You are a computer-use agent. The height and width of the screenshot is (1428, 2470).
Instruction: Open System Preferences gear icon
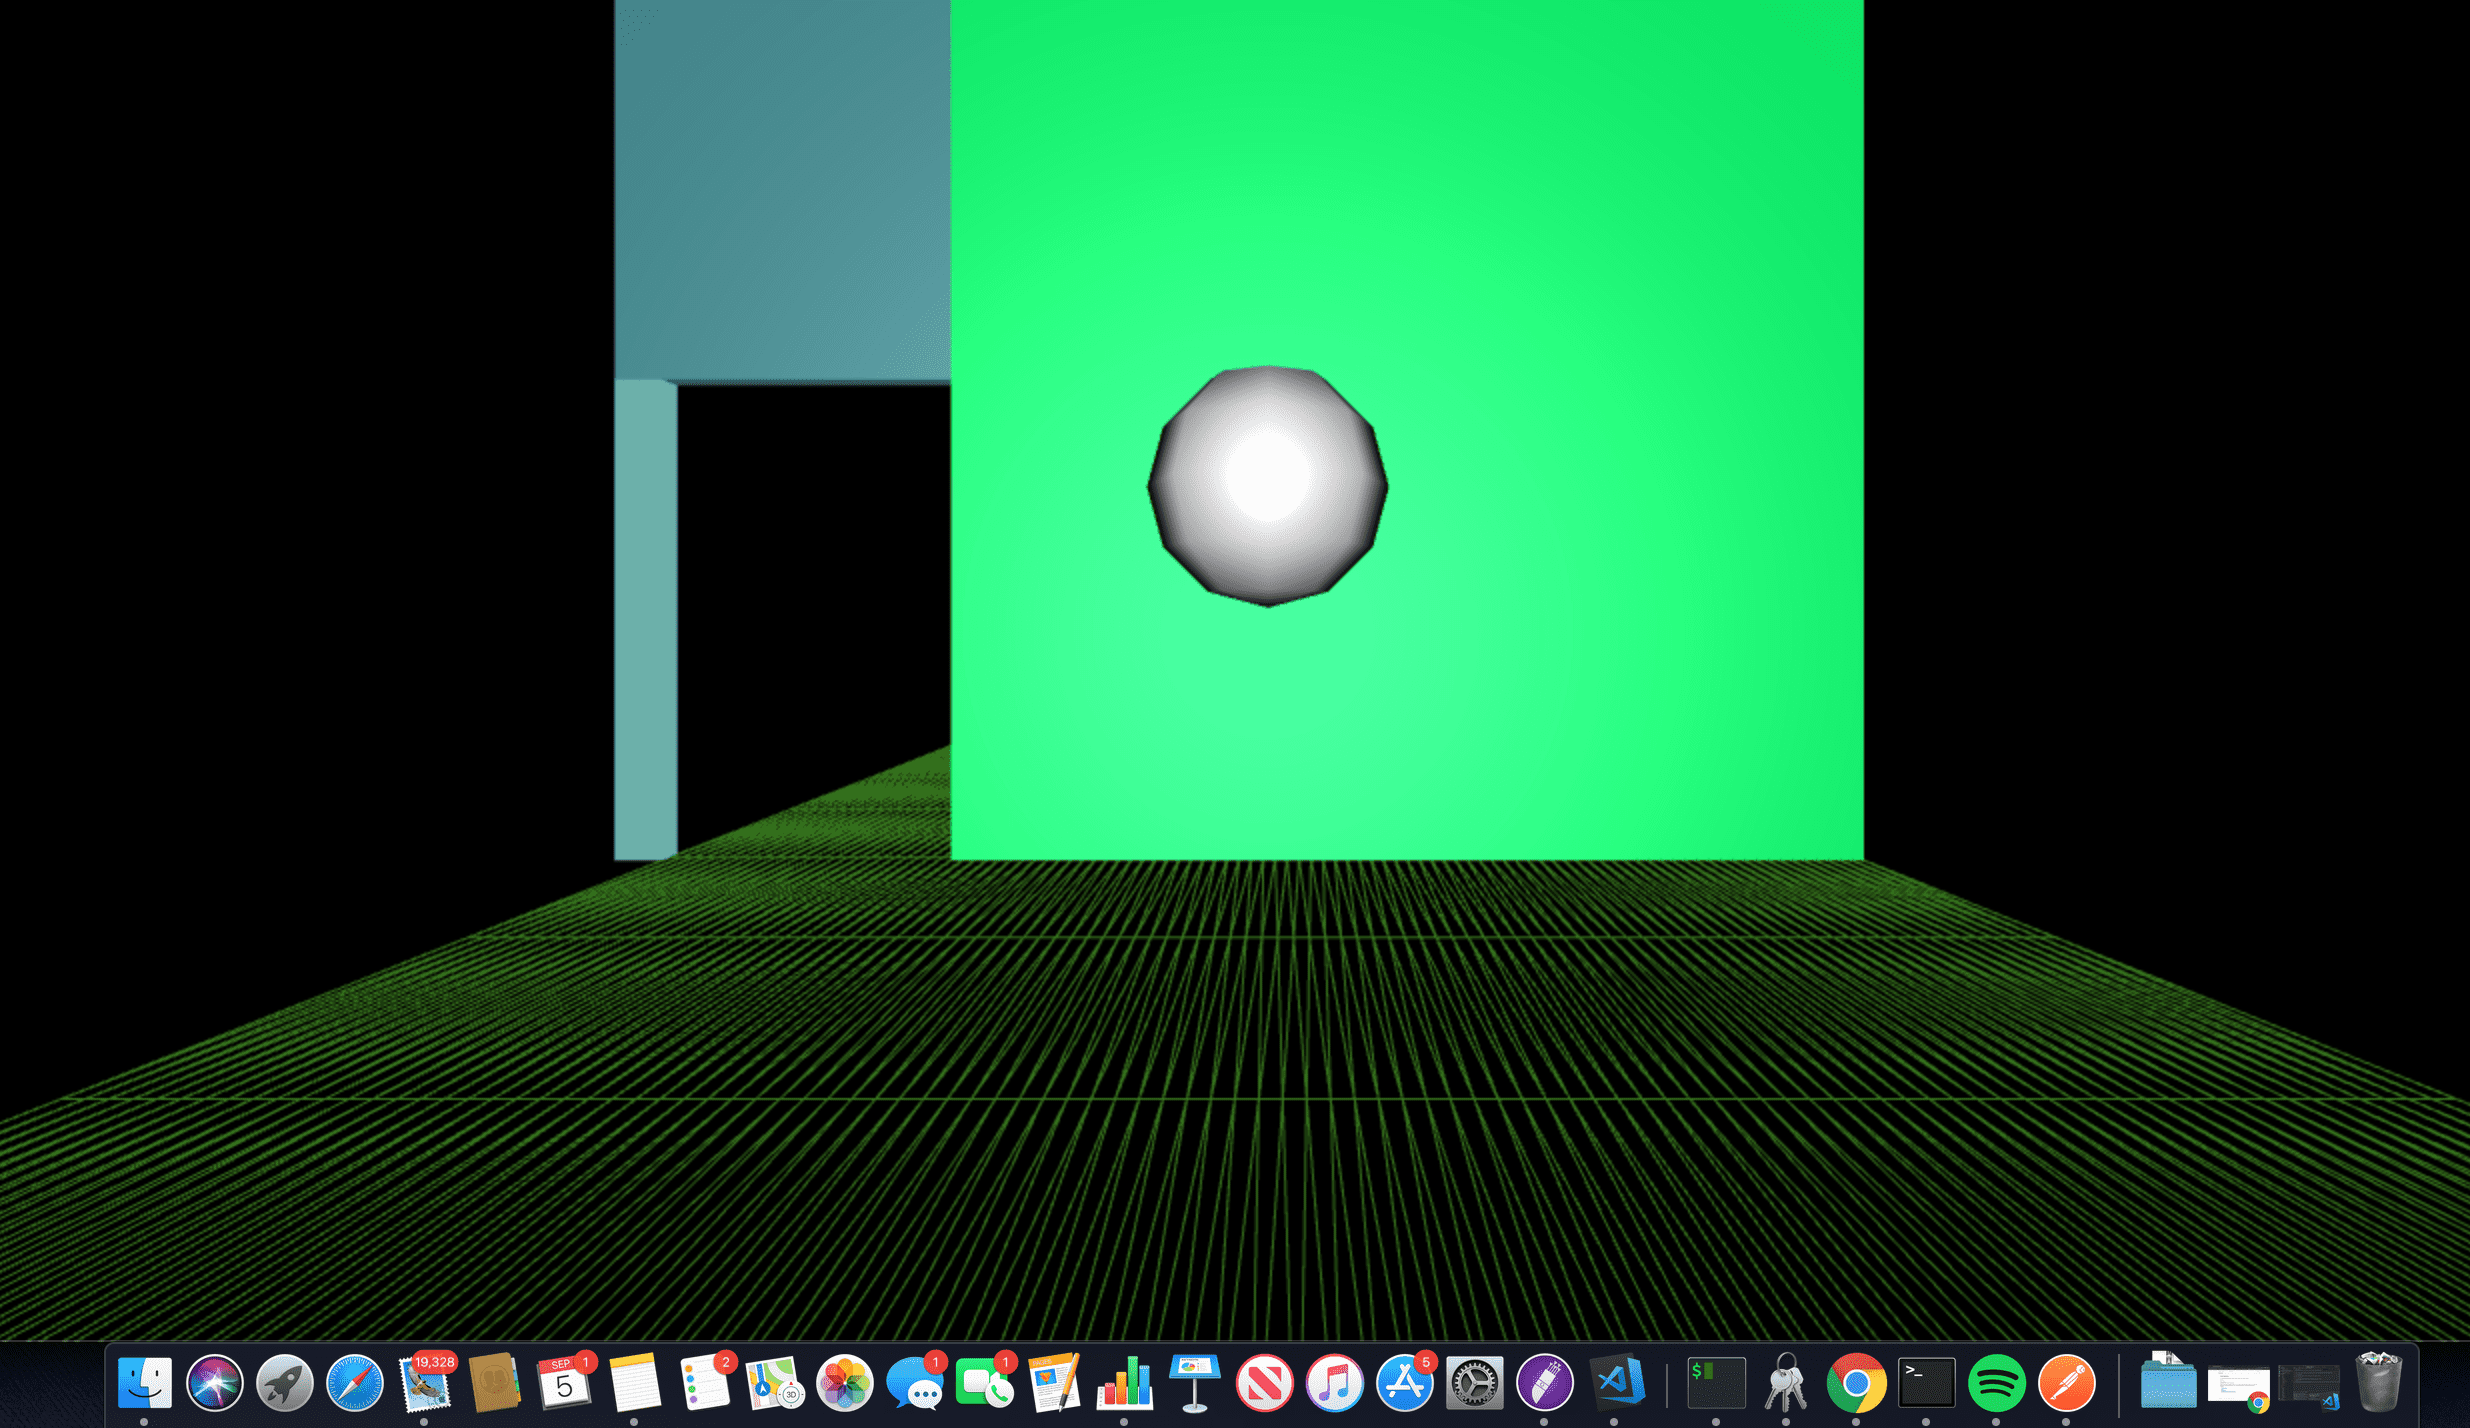[x=1475, y=1383]
